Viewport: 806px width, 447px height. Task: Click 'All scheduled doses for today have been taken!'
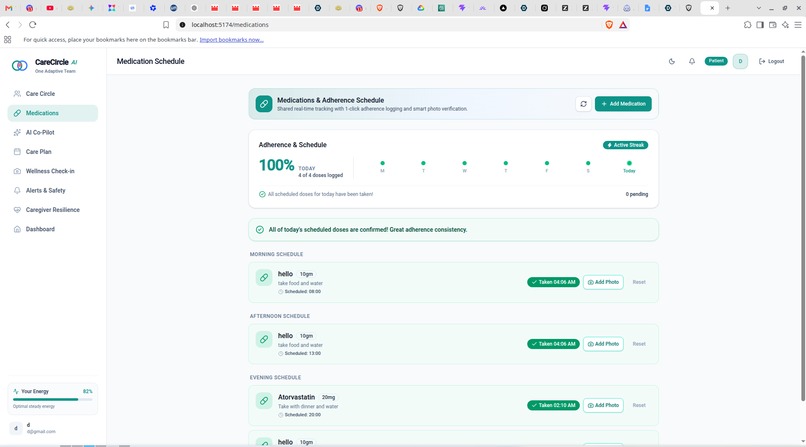coord(320,194)
